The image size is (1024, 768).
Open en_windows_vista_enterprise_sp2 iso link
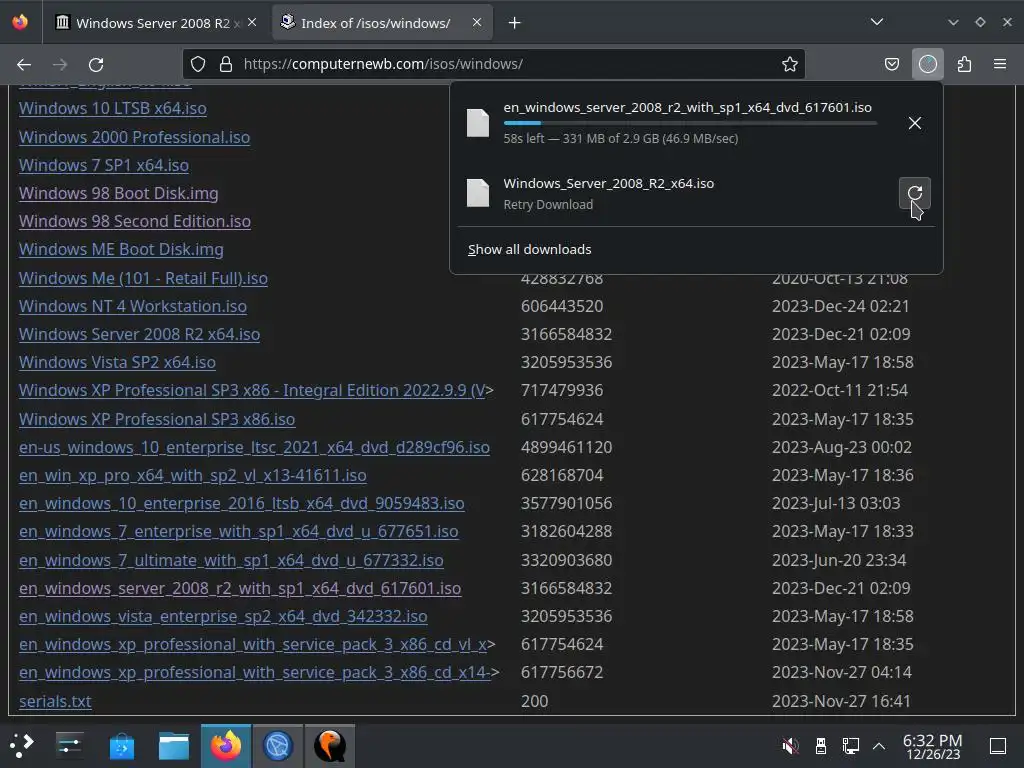223,616
